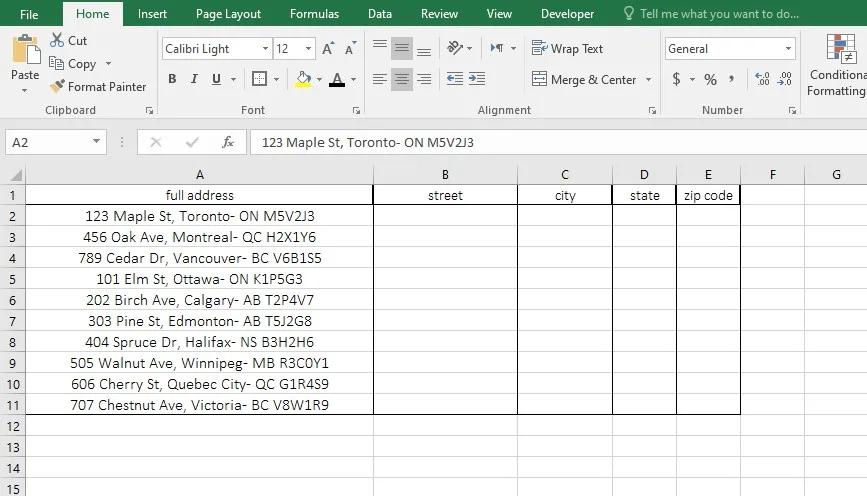Open the number format General dropdown
Image resolution: width=867 pixels, height=496 pixels.
[x=788, y=49]
